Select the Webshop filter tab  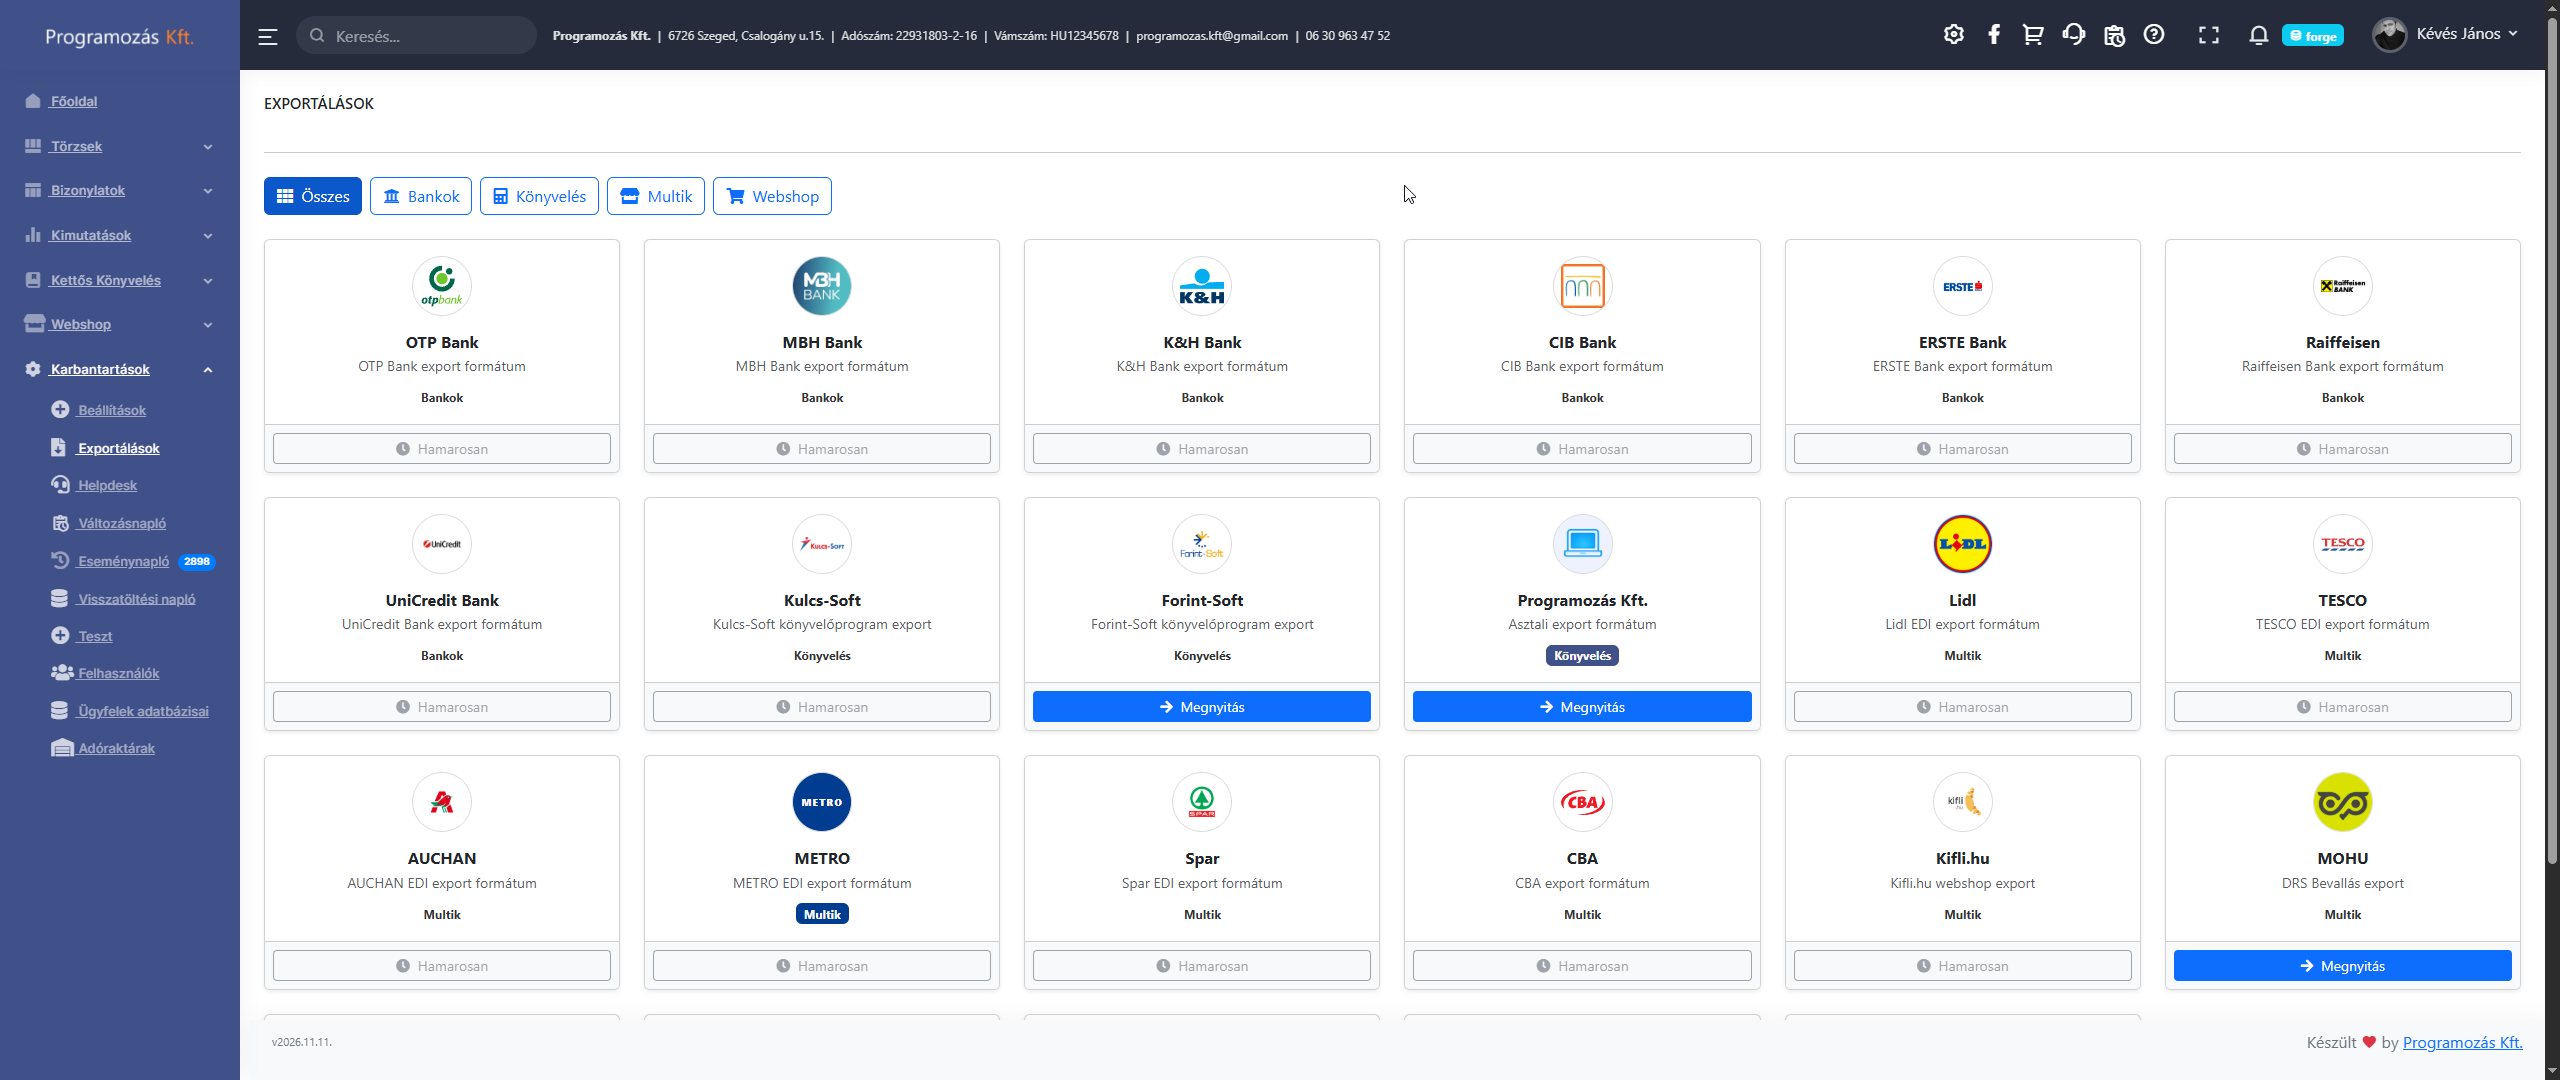tap(772, 196)
